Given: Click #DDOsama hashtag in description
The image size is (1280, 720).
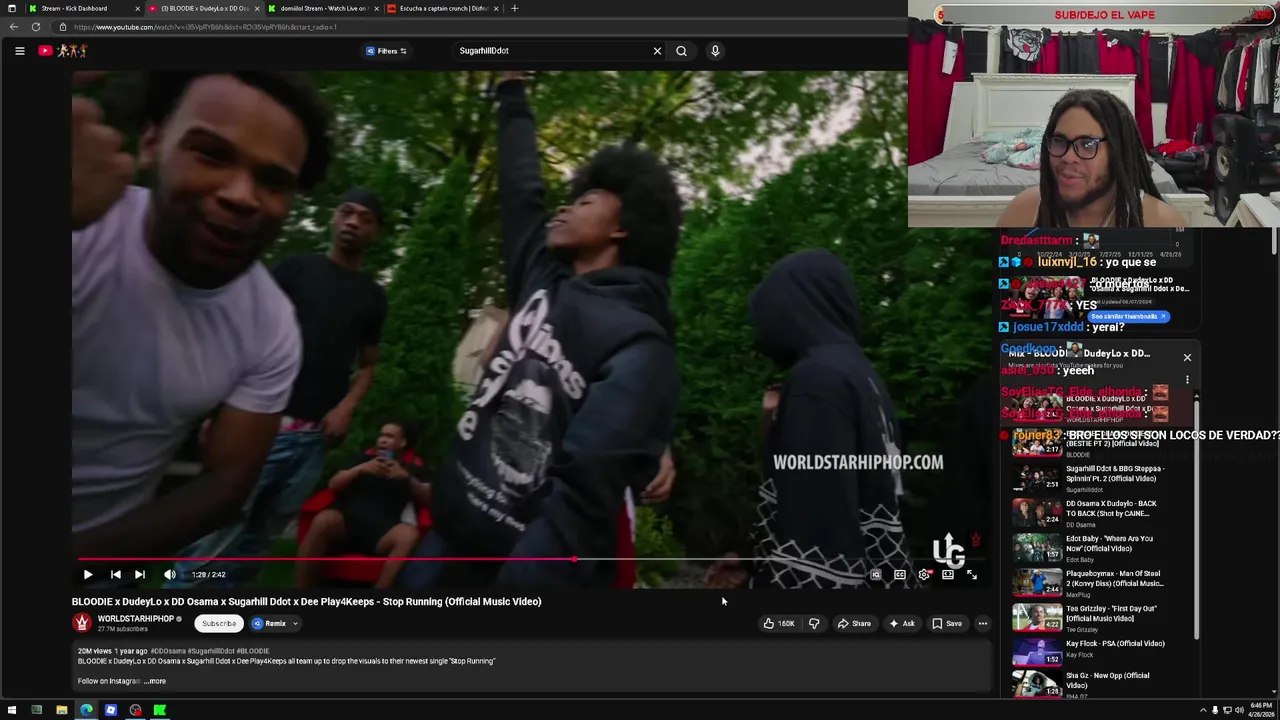Looking at the screenshot, I should coord(166,651).
